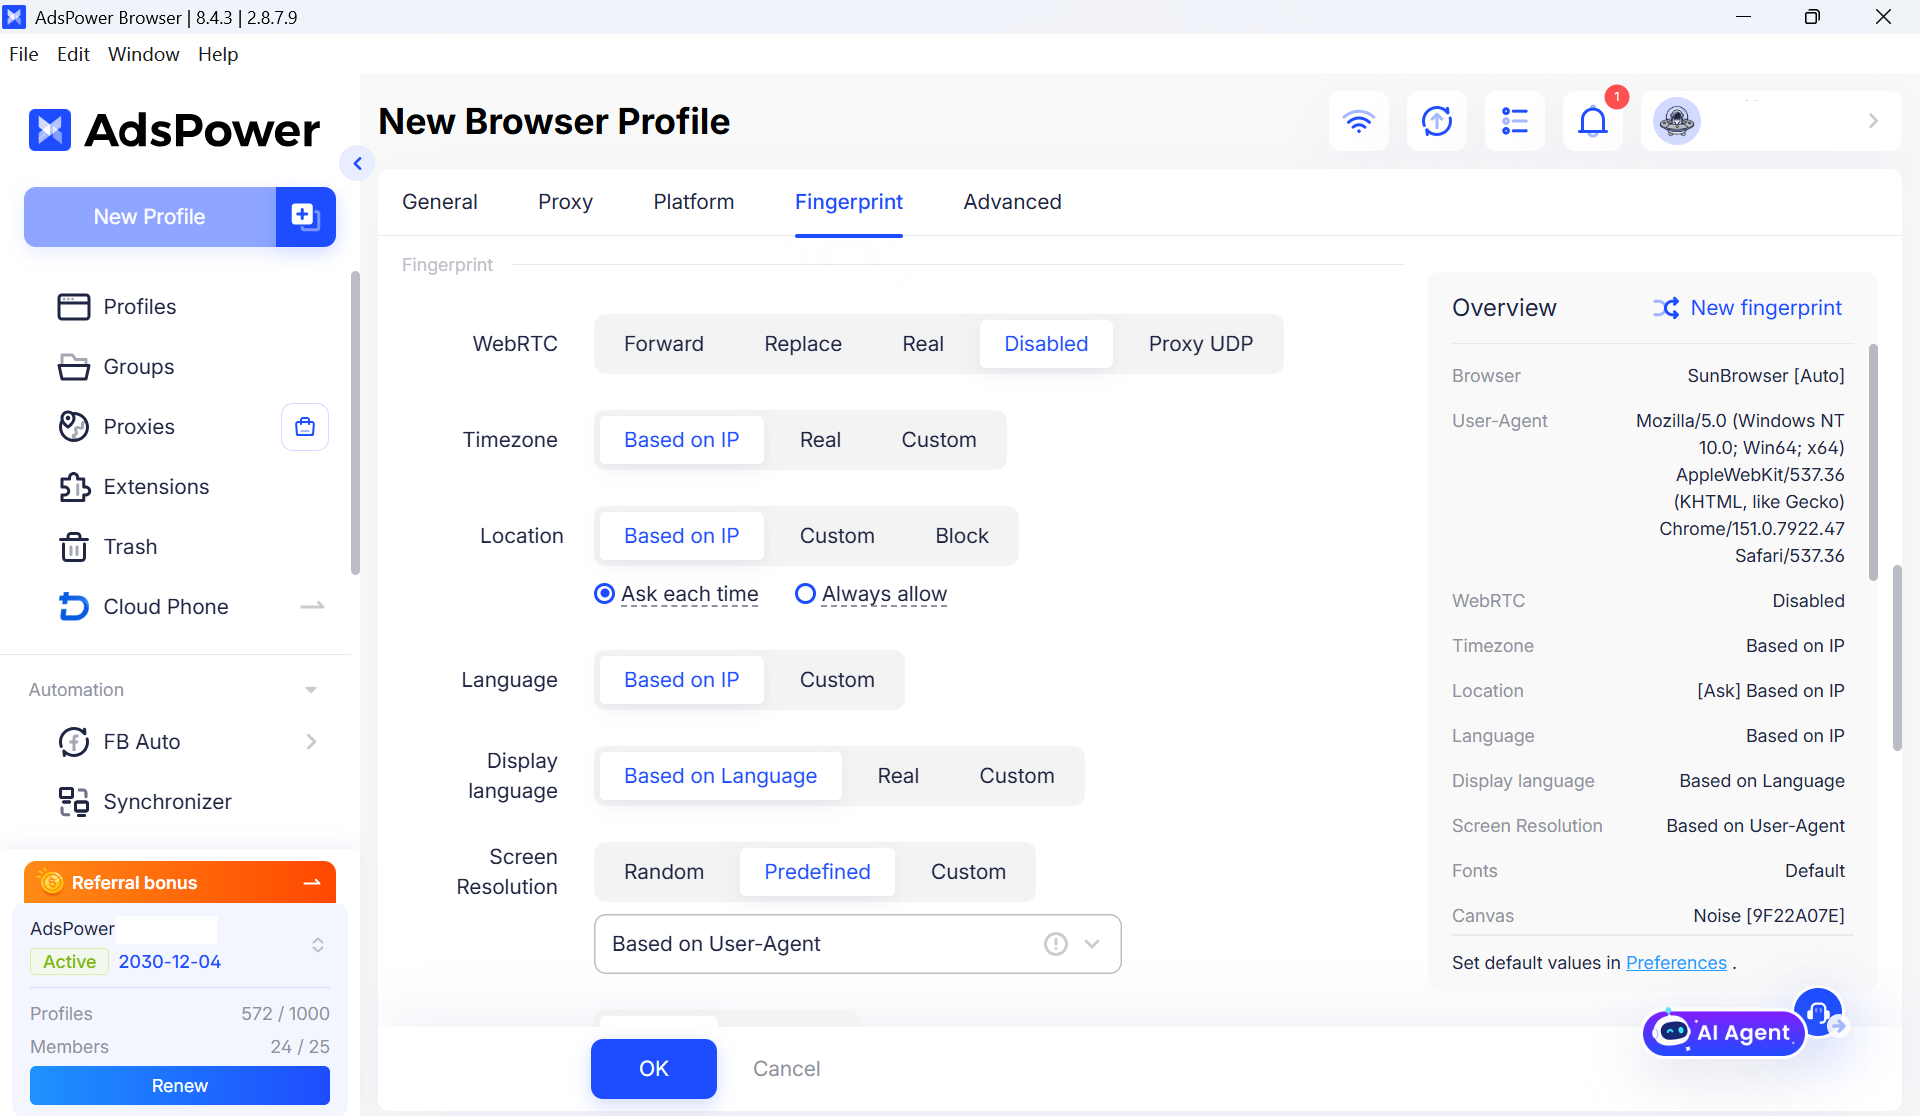Viewport: 1920px width, 1116px height.
Task: Click the Overview panel scrollbar
Action: [1873, 462]
